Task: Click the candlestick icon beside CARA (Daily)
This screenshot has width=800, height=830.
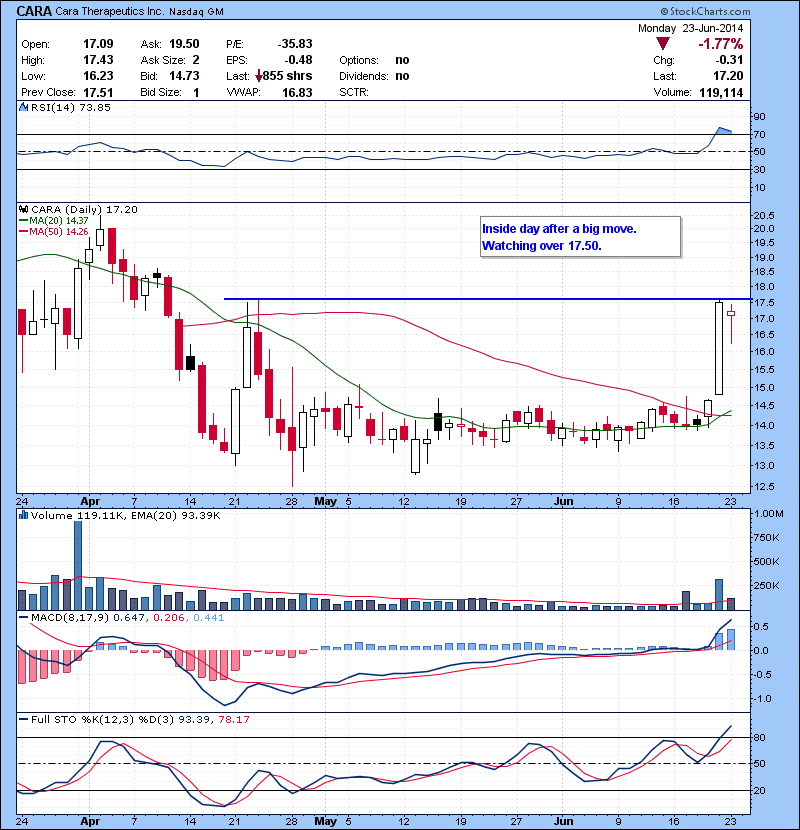Action: [25, 208]
